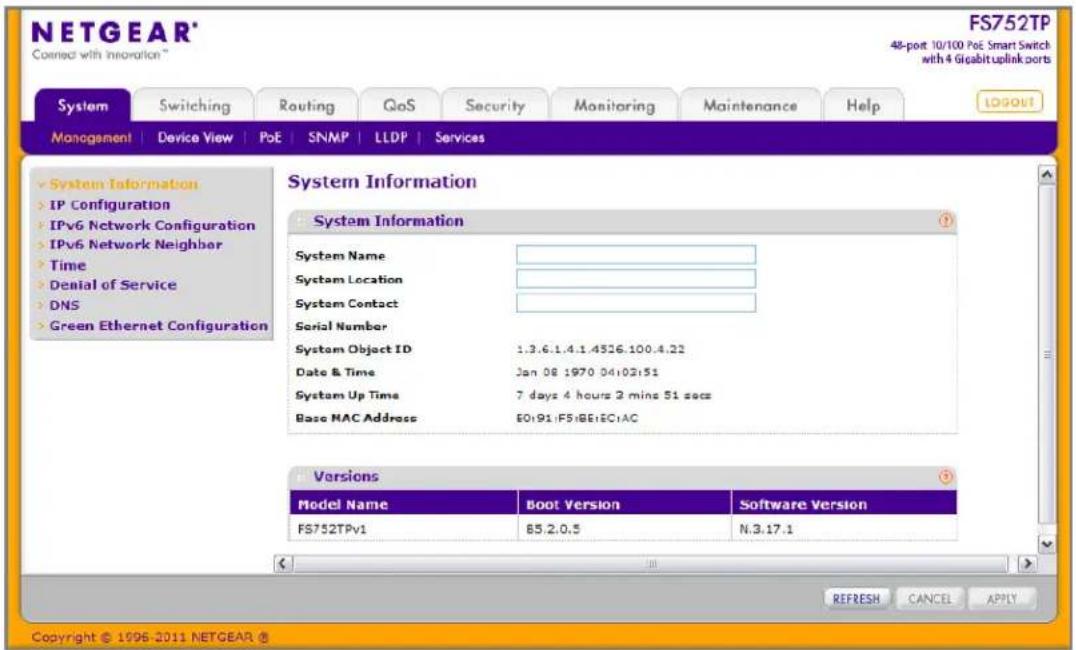
Task: Open help icon in Versions section
Action: click(x=946, y=477)
